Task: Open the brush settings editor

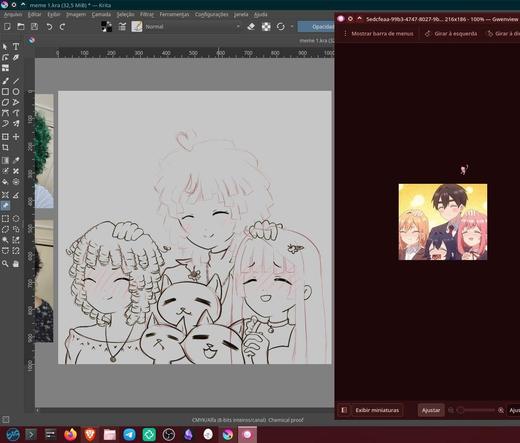Action: [122, 26]
